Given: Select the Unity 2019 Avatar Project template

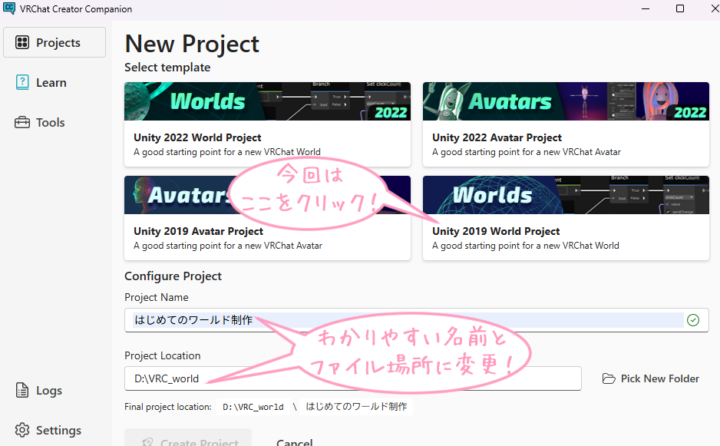Looking at the screenshot, I should coord(267,218).
